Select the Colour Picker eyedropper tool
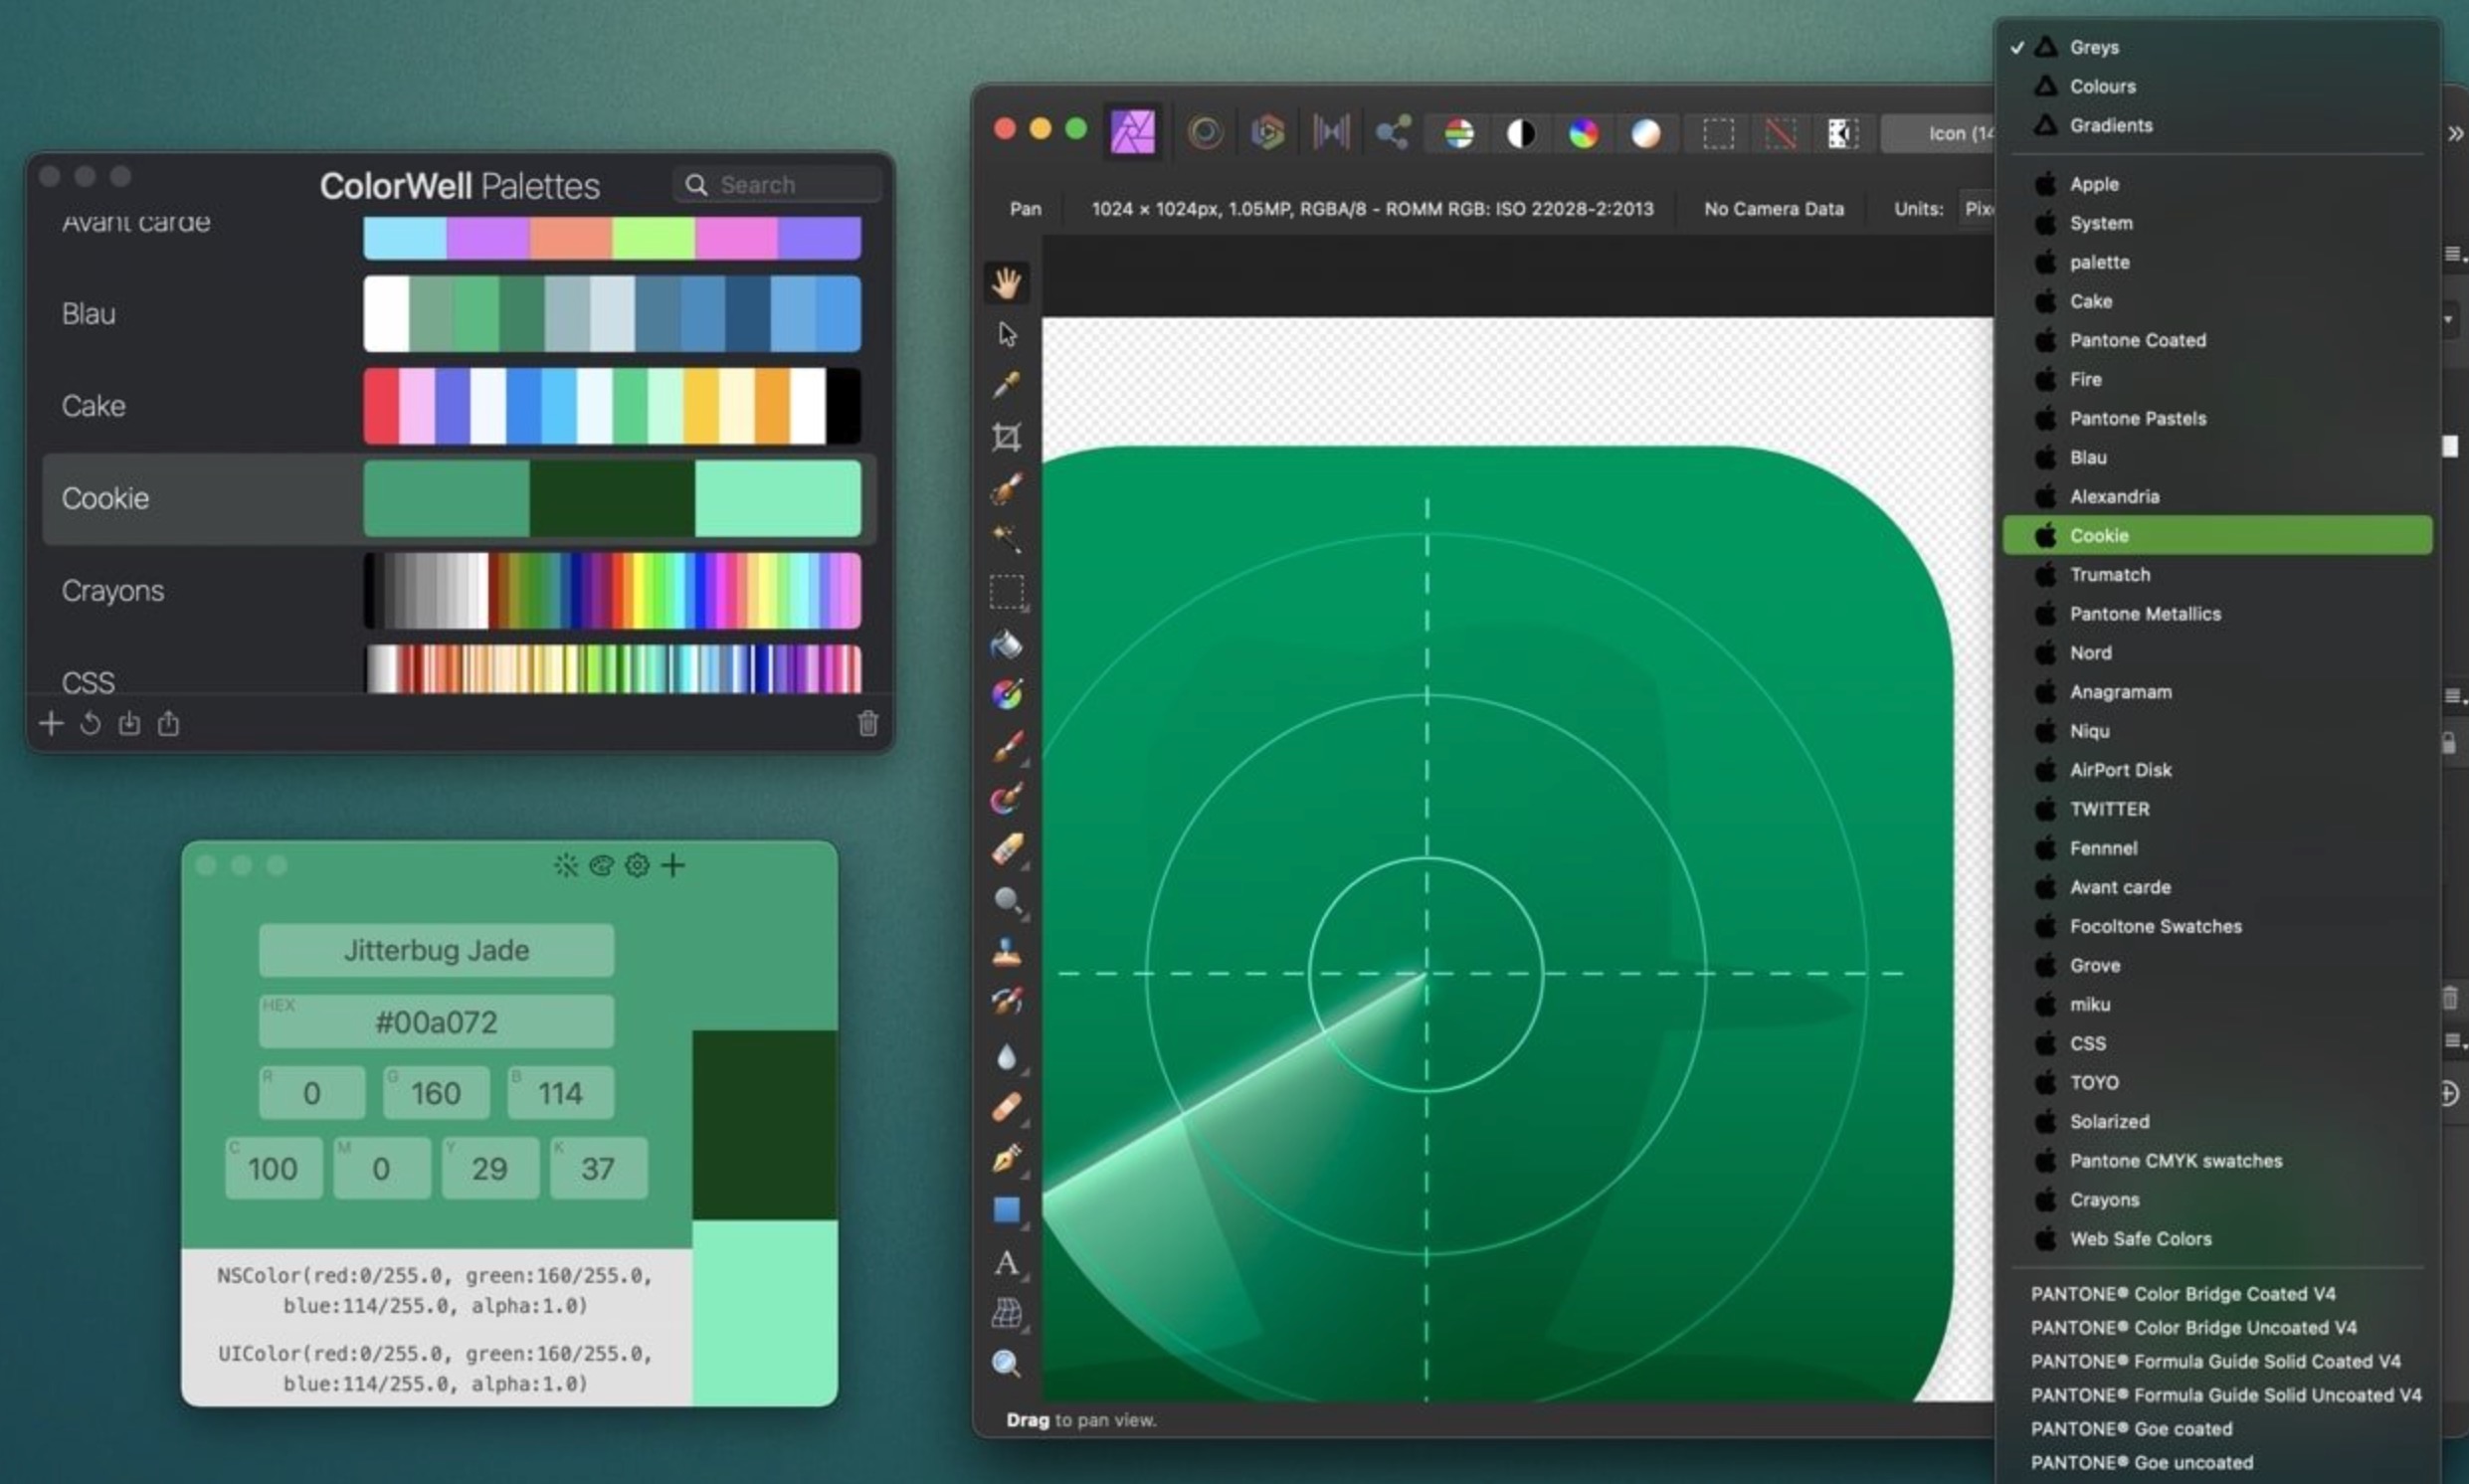This screenshot has width=2469, height=1484. (x=1006, y=385)
